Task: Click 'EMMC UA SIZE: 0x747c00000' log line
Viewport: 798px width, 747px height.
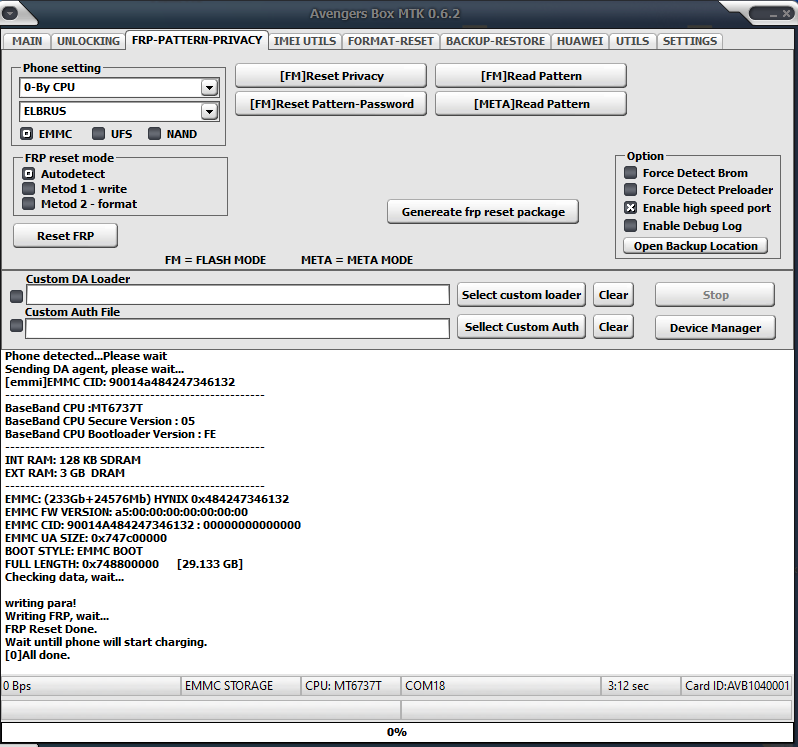Action: click(86, 538)
